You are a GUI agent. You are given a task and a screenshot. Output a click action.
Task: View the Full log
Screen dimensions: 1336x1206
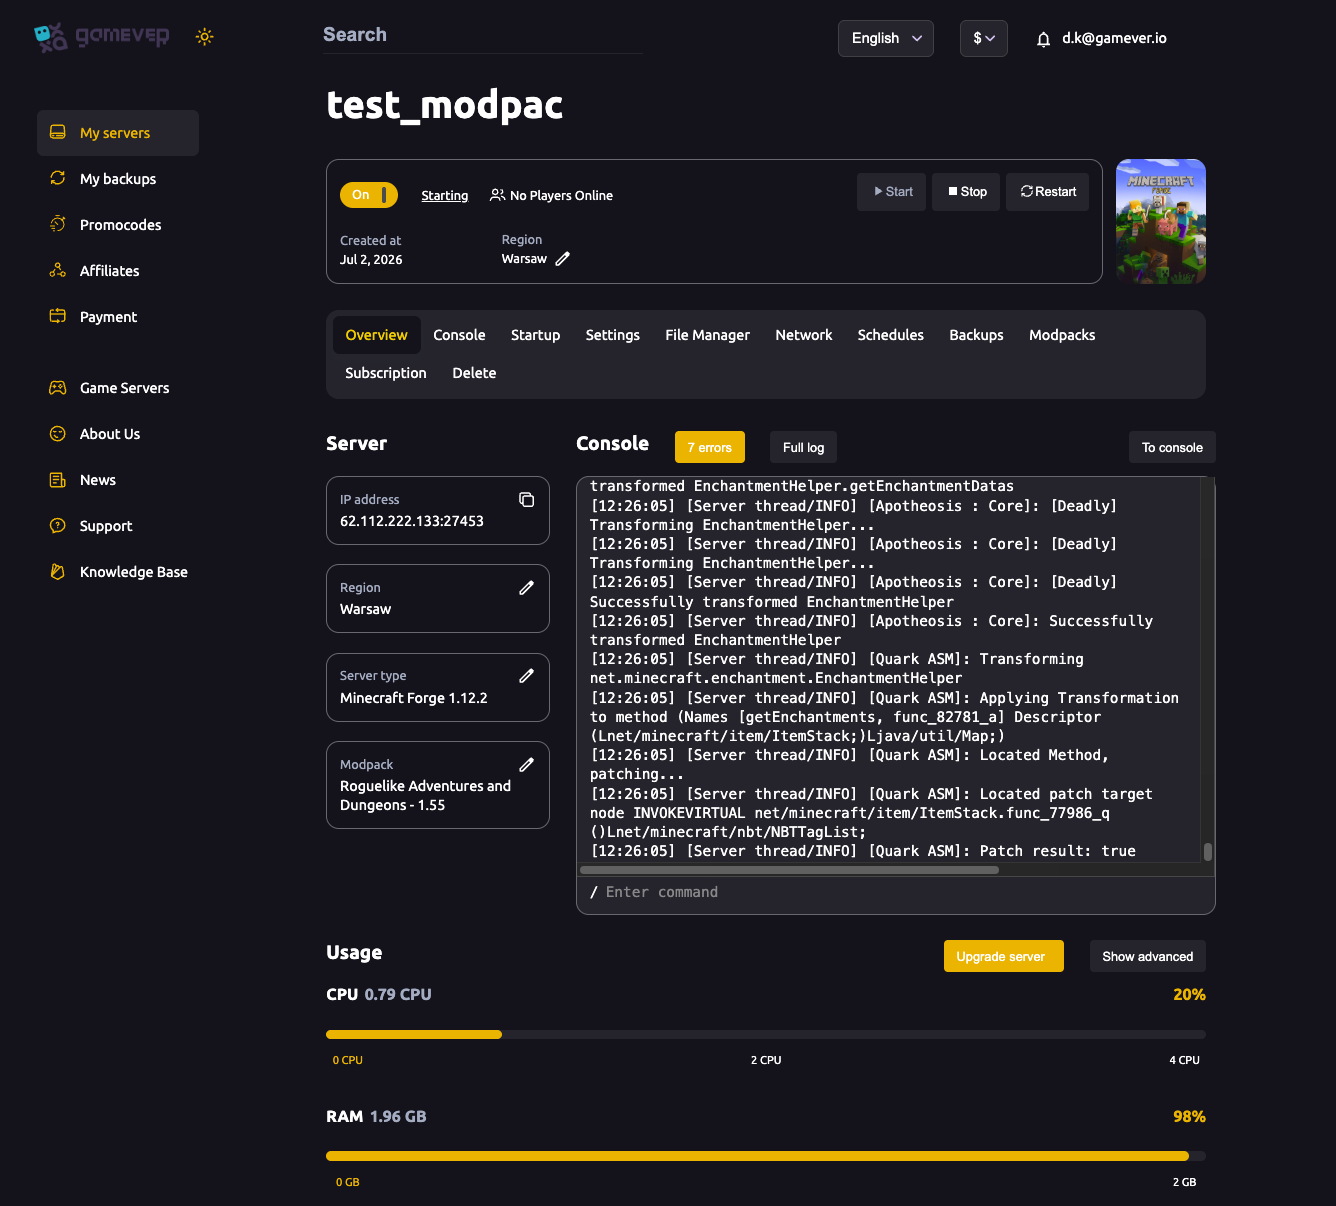(x=804, y=447)
